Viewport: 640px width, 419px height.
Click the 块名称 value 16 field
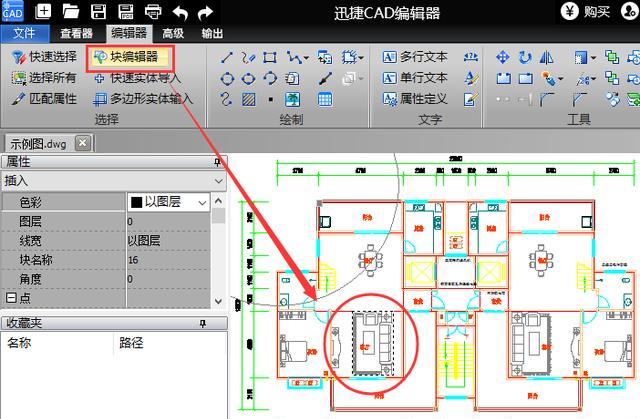pos(169,260)
